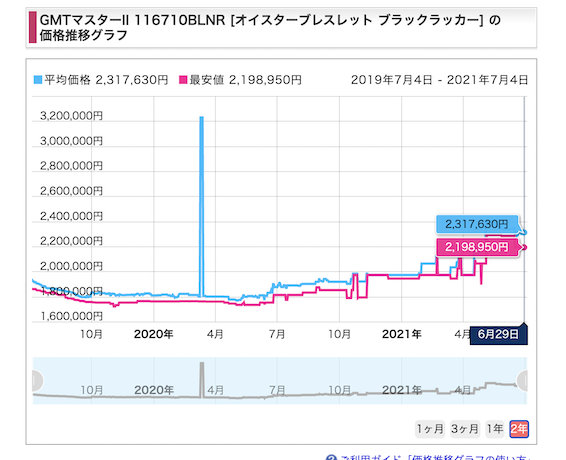The height and width of the screenshot is (460, 566).
Task: Click the 最安値 2,198,950円 legend text
Action: pyautogui.click(x=245, y=80)
